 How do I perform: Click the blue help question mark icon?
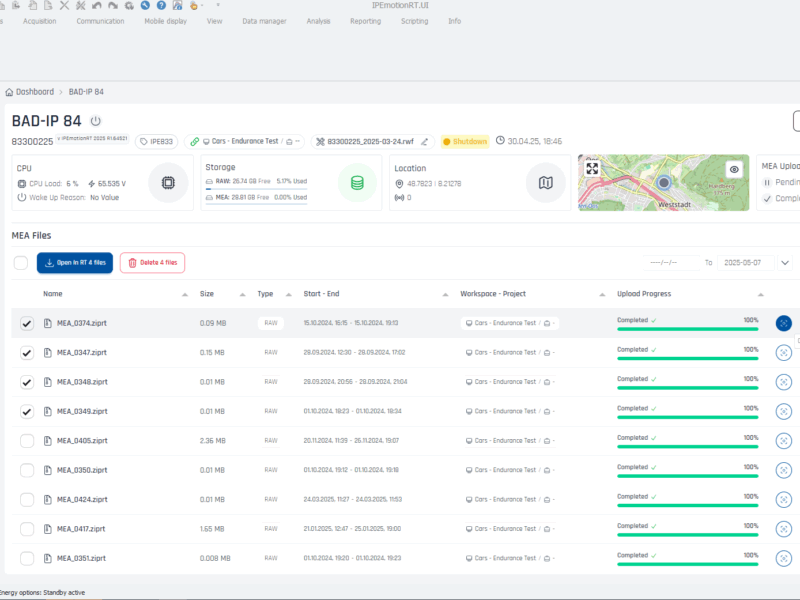click(161, 5)
